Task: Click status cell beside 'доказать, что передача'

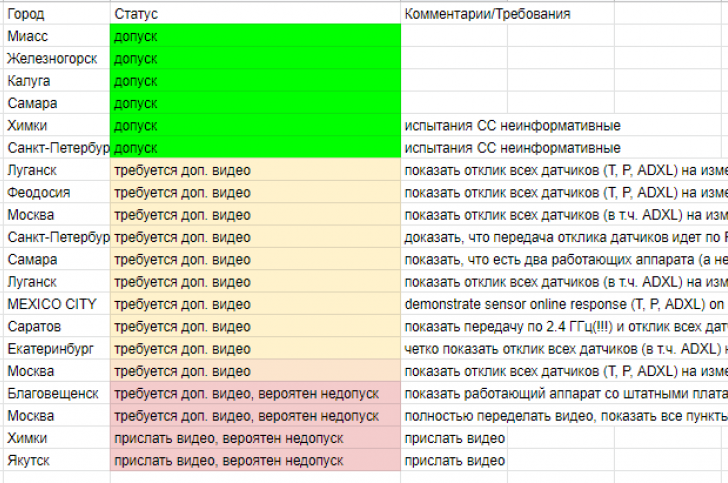Action: (x=255, y=237)
